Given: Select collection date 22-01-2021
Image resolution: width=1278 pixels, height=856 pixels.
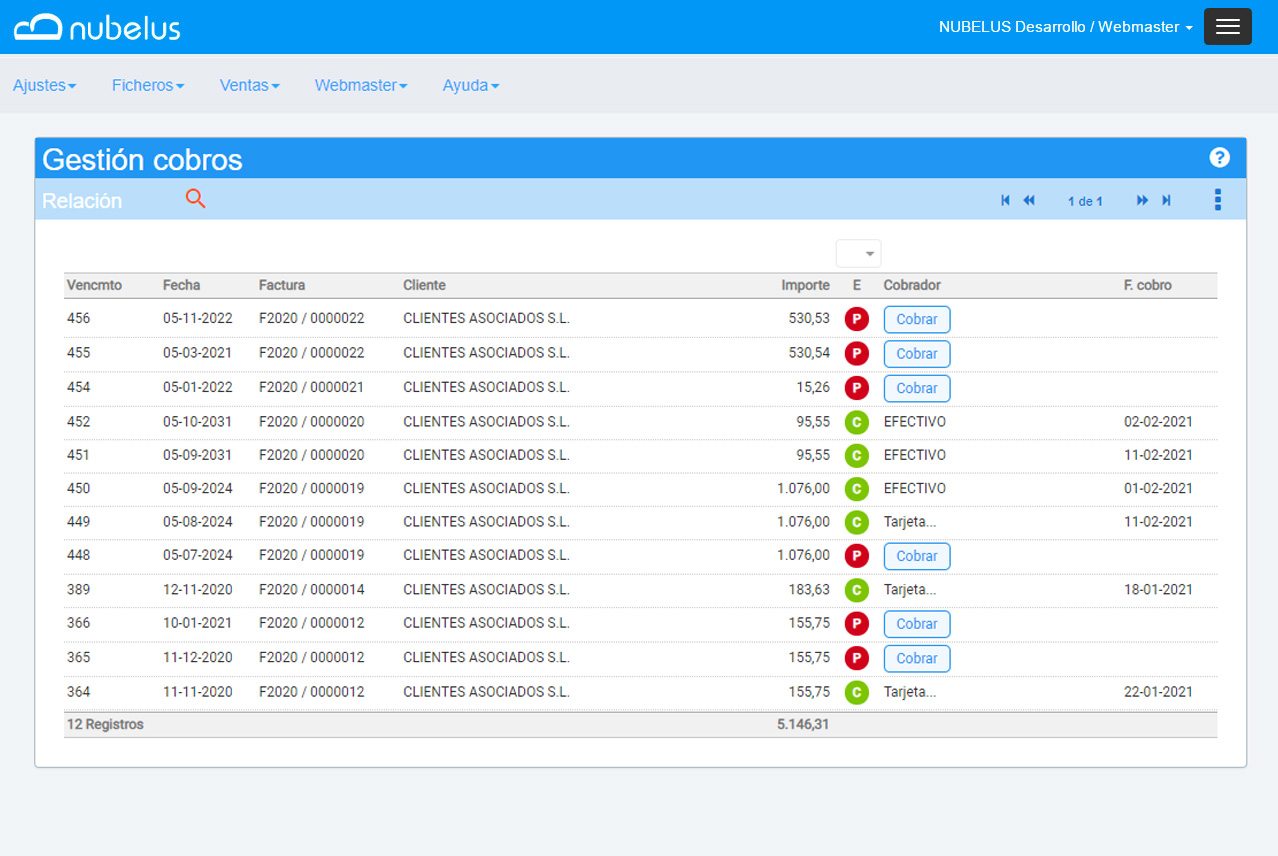Looking at the screenshot, I should [1158, 692].
